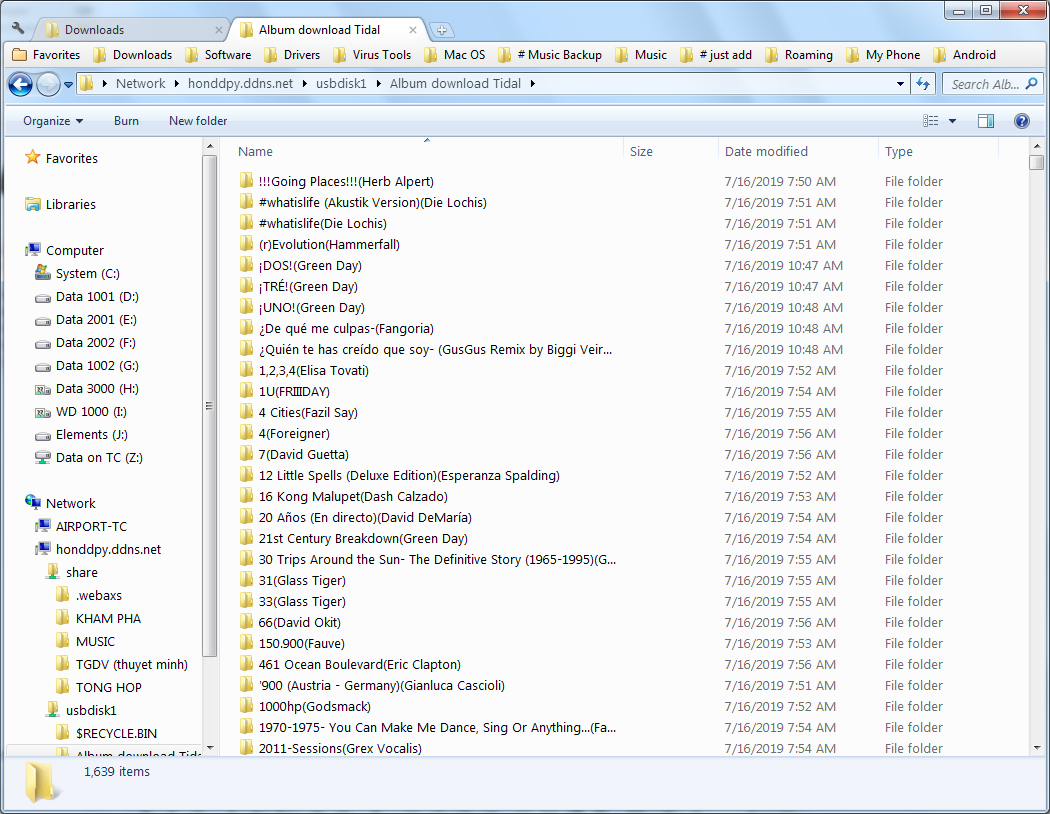Image resolution: width=1050 pixels, height=814 pixels.
Task: Open the Roaming bookmark folder
Action: click(x=799, y=55)
